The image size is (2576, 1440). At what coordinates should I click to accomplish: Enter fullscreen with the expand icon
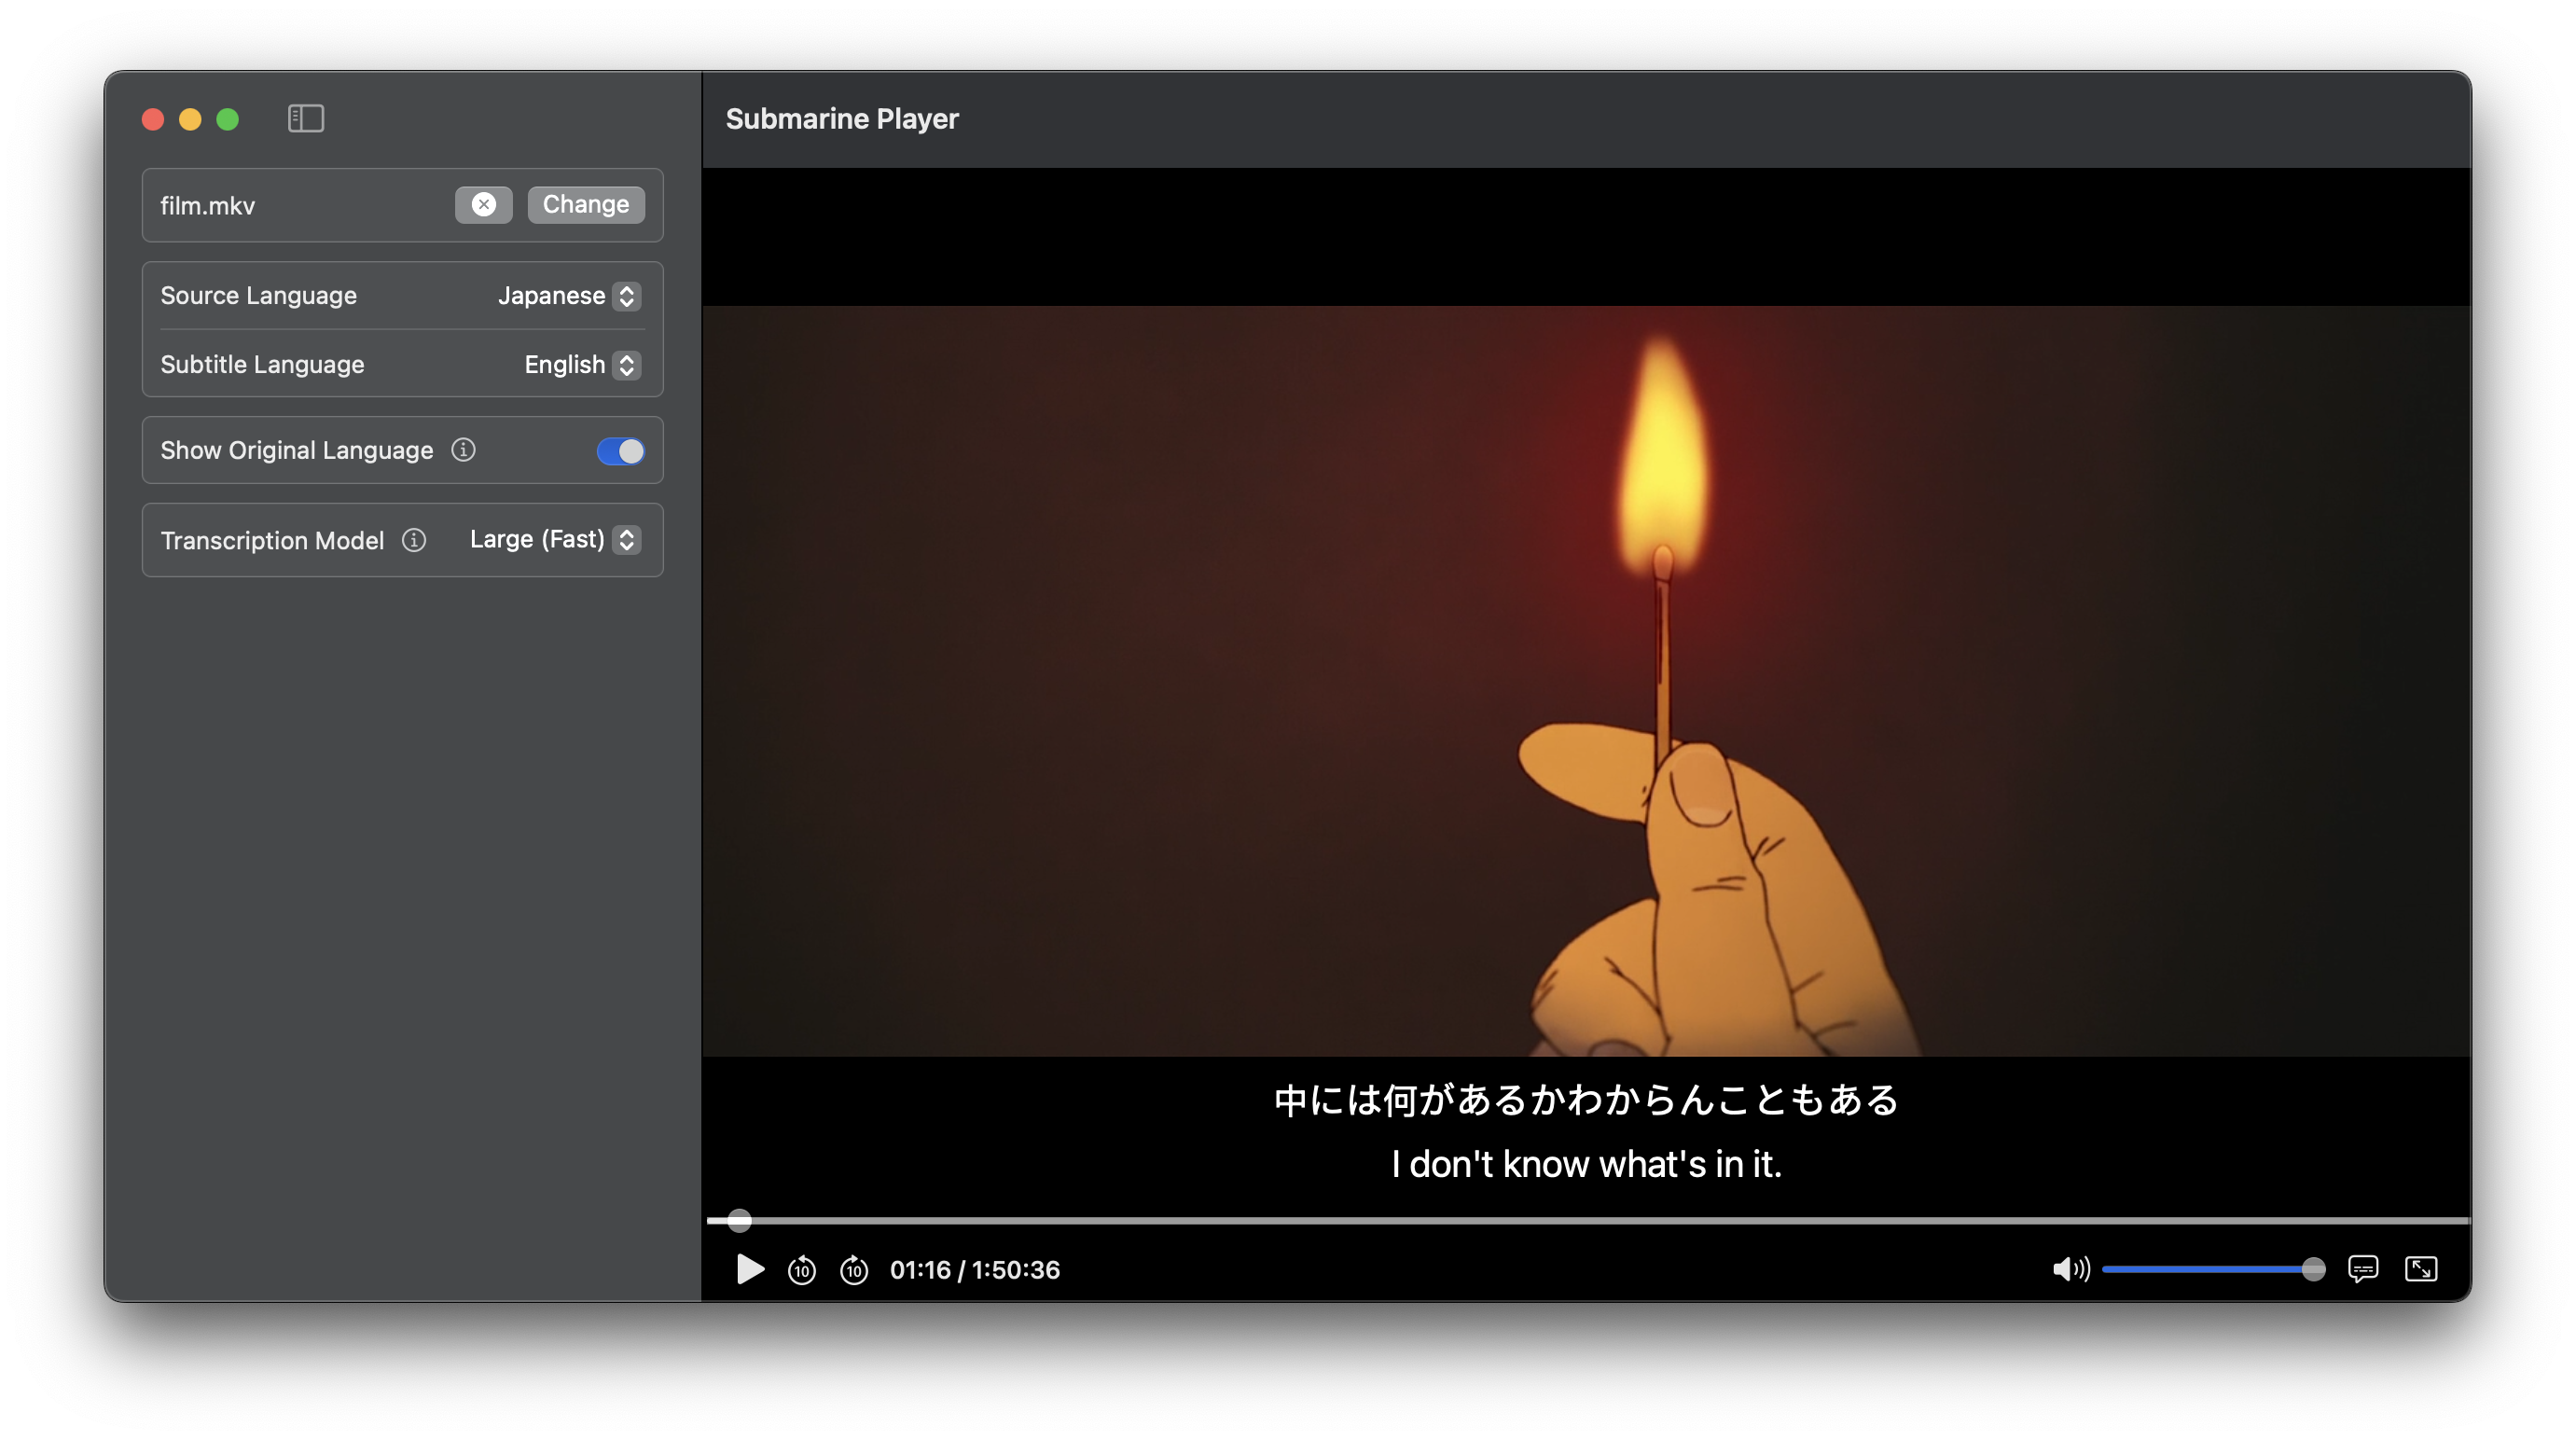coord(2420,1269)
